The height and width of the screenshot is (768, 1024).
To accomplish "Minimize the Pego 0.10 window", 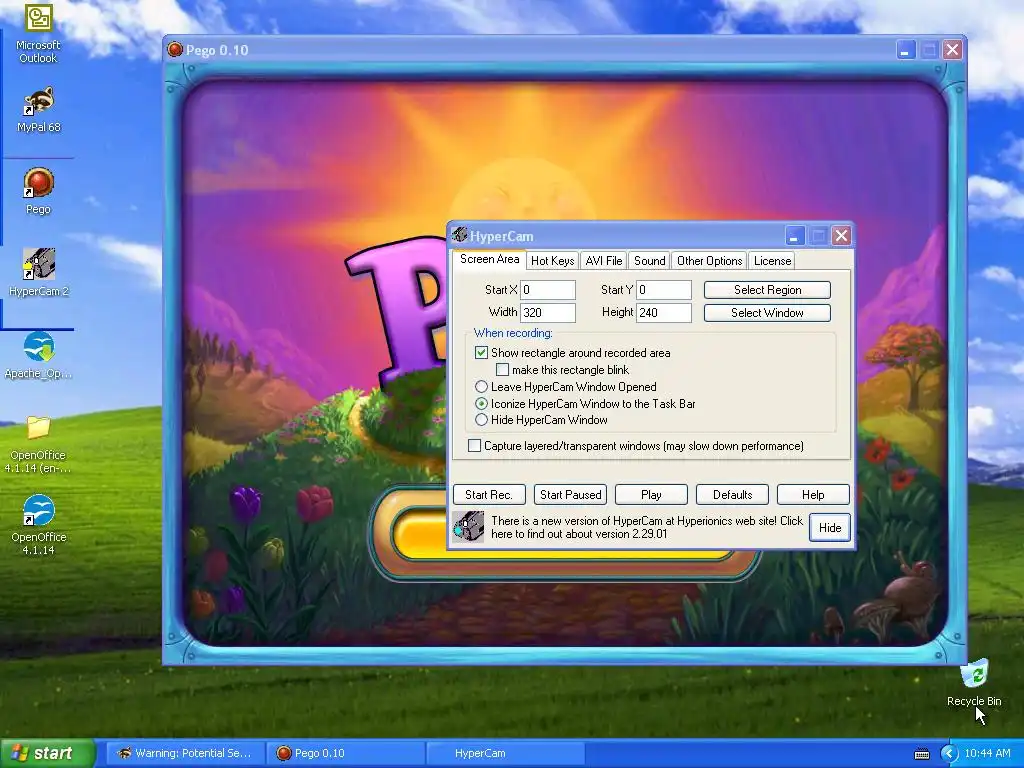I will (x=906, y=50).
